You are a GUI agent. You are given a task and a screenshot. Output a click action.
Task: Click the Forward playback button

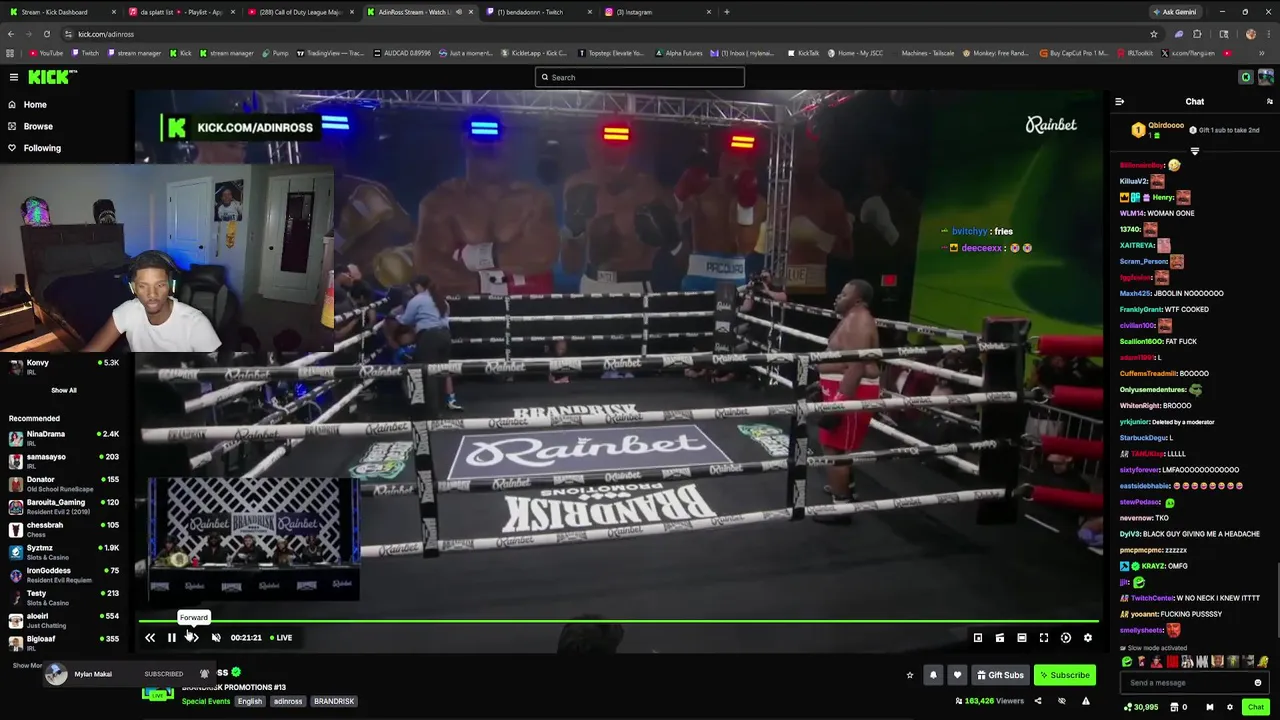(192, 638)
